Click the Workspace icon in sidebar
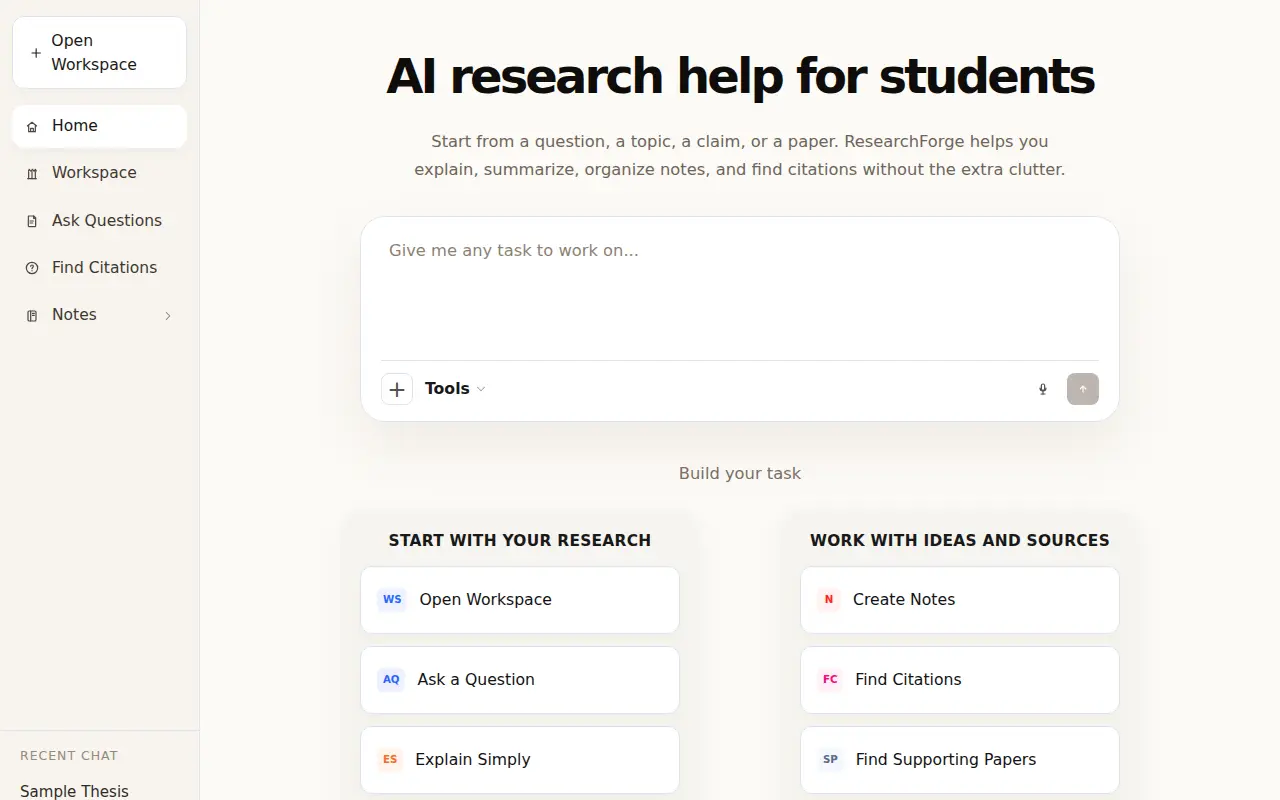Screen dimensions: 1280x800 [32, 174]
